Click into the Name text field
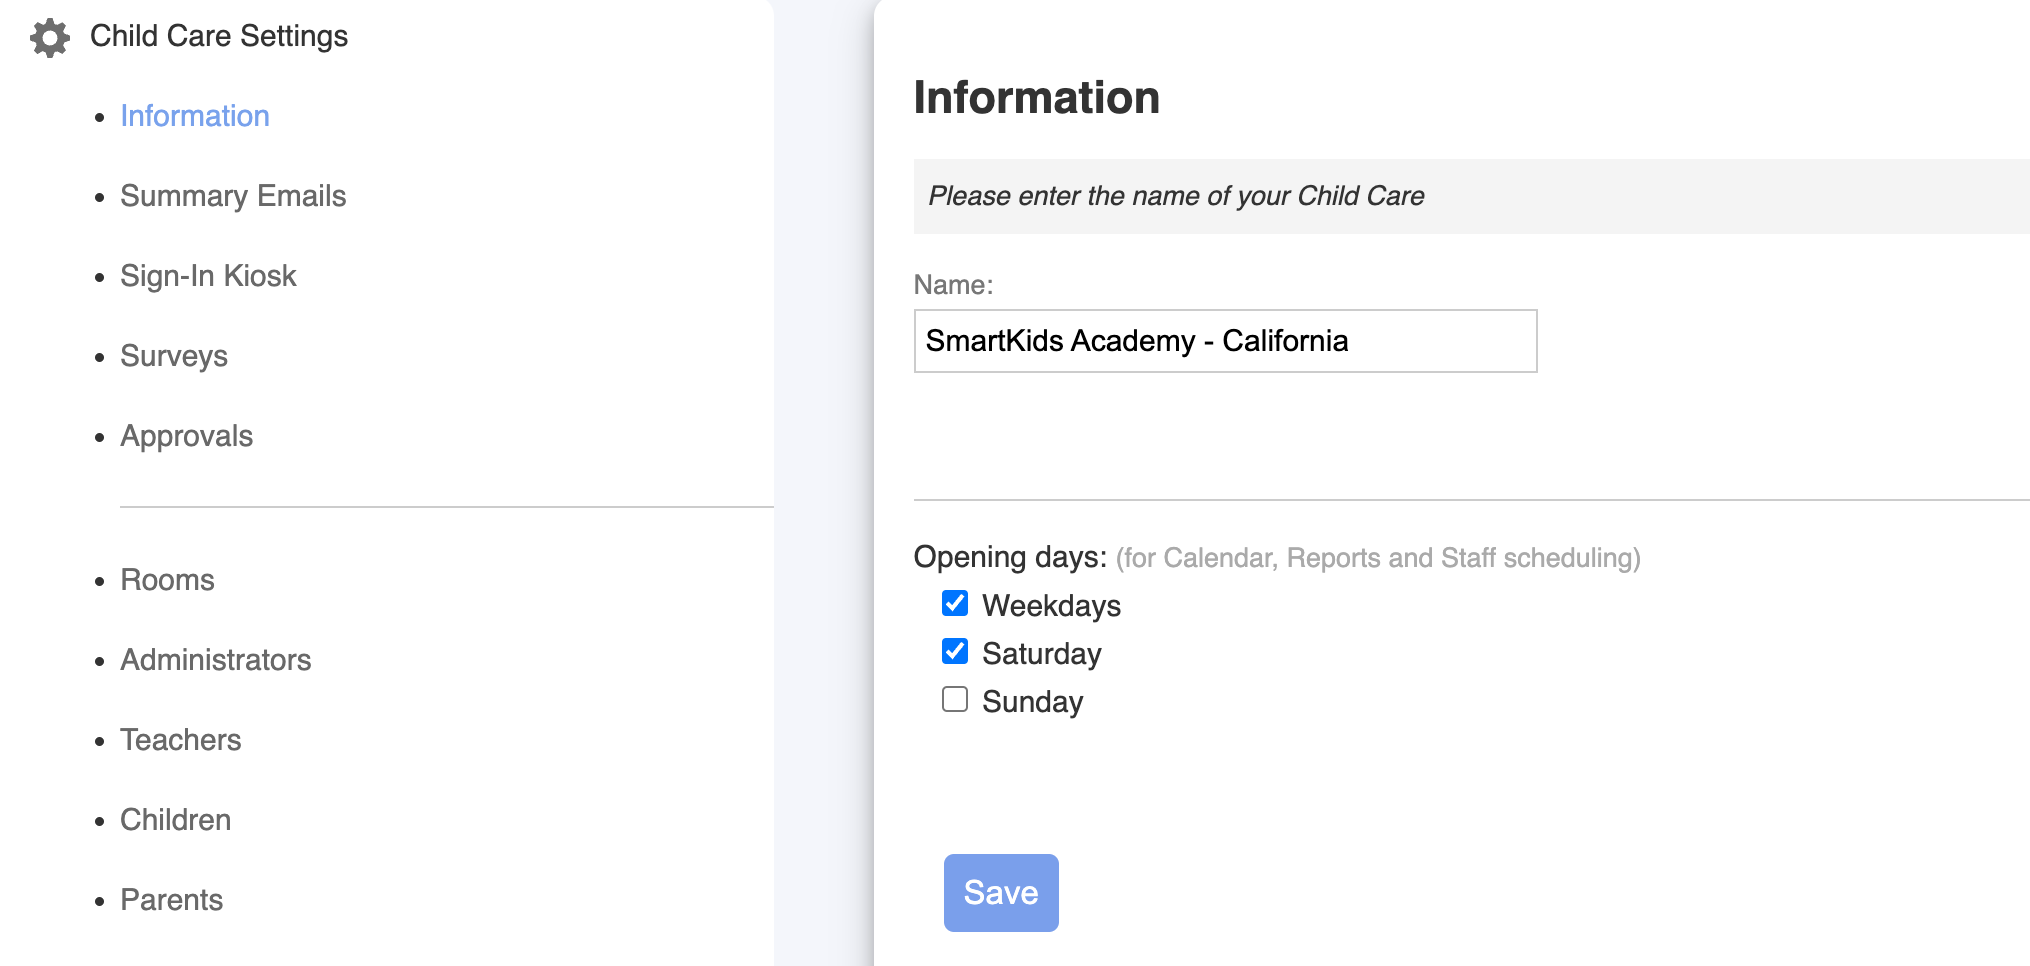 point(1224,341)
